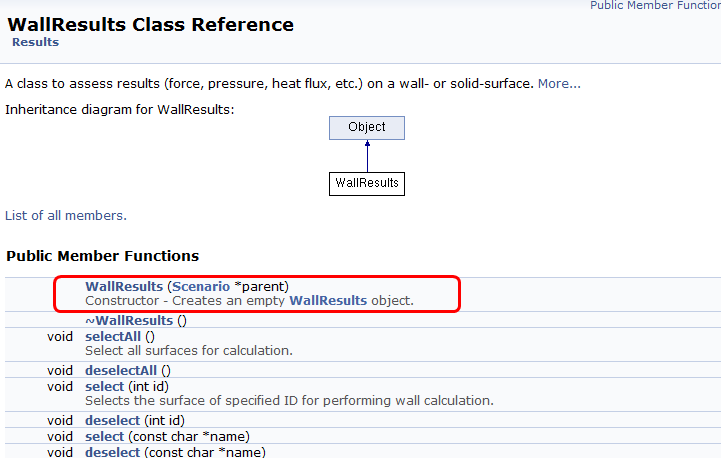
Task: Click the Object box in inheritance diagram
Action: click(x=367, y=127)
